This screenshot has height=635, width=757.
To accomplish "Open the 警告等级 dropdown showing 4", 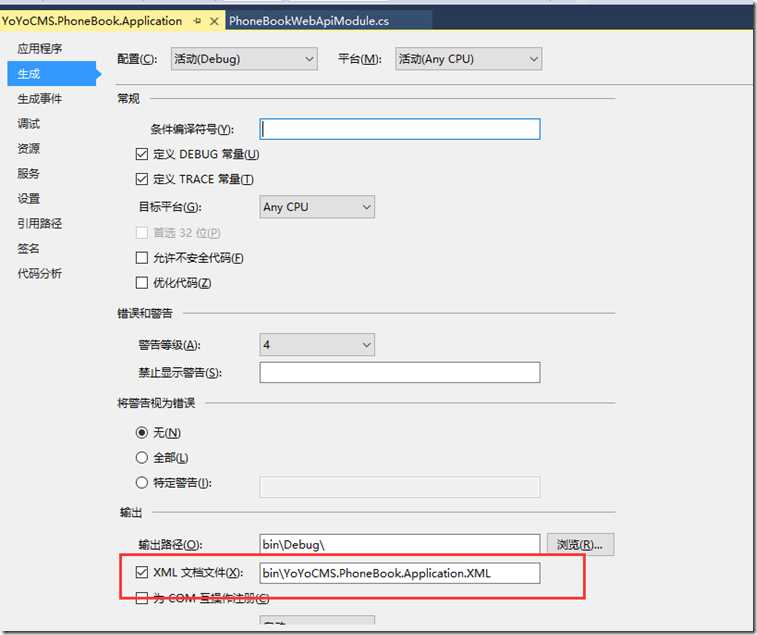I will tap(317, 345).
